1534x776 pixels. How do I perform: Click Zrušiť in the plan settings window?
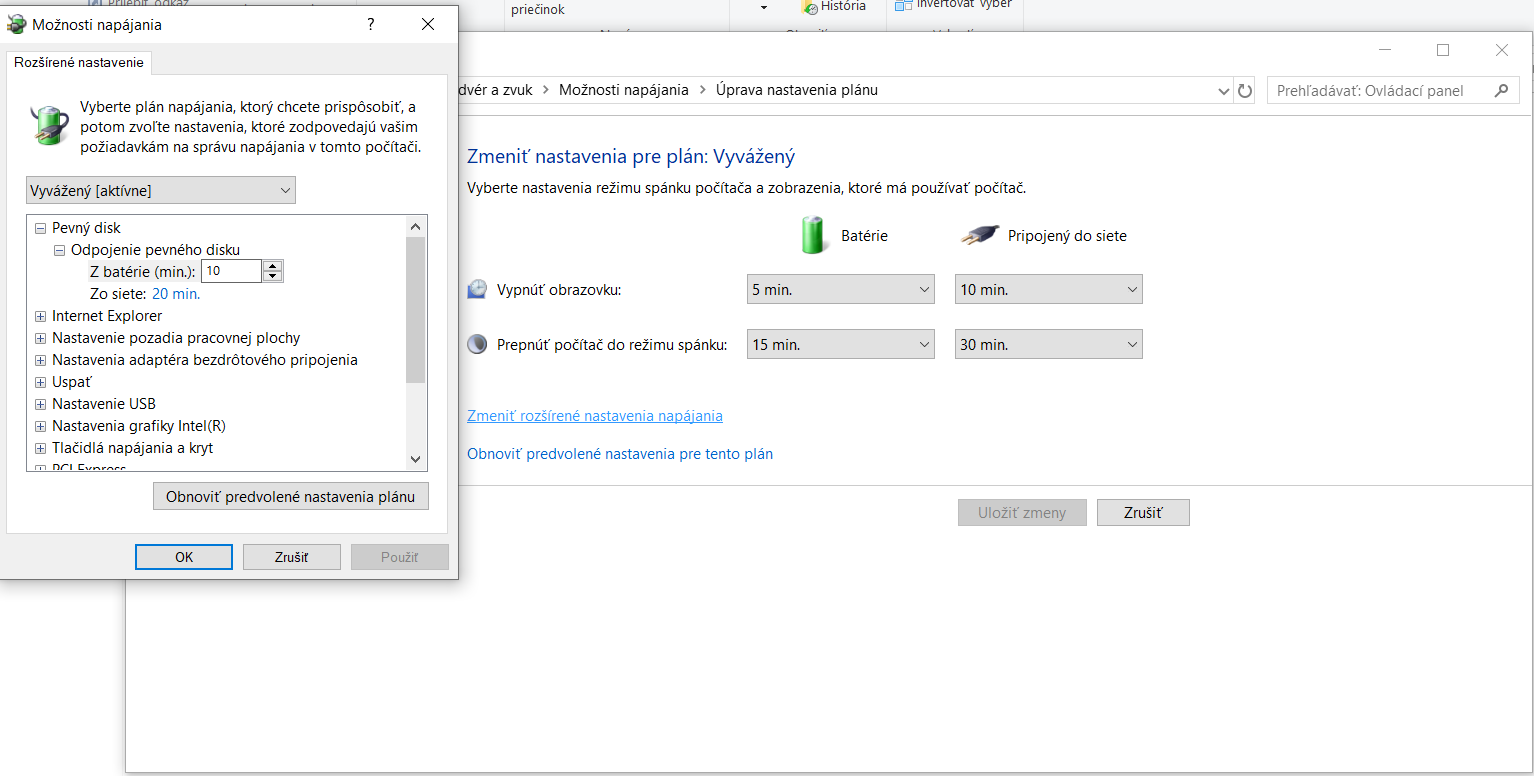click(x=1143, y=513)
